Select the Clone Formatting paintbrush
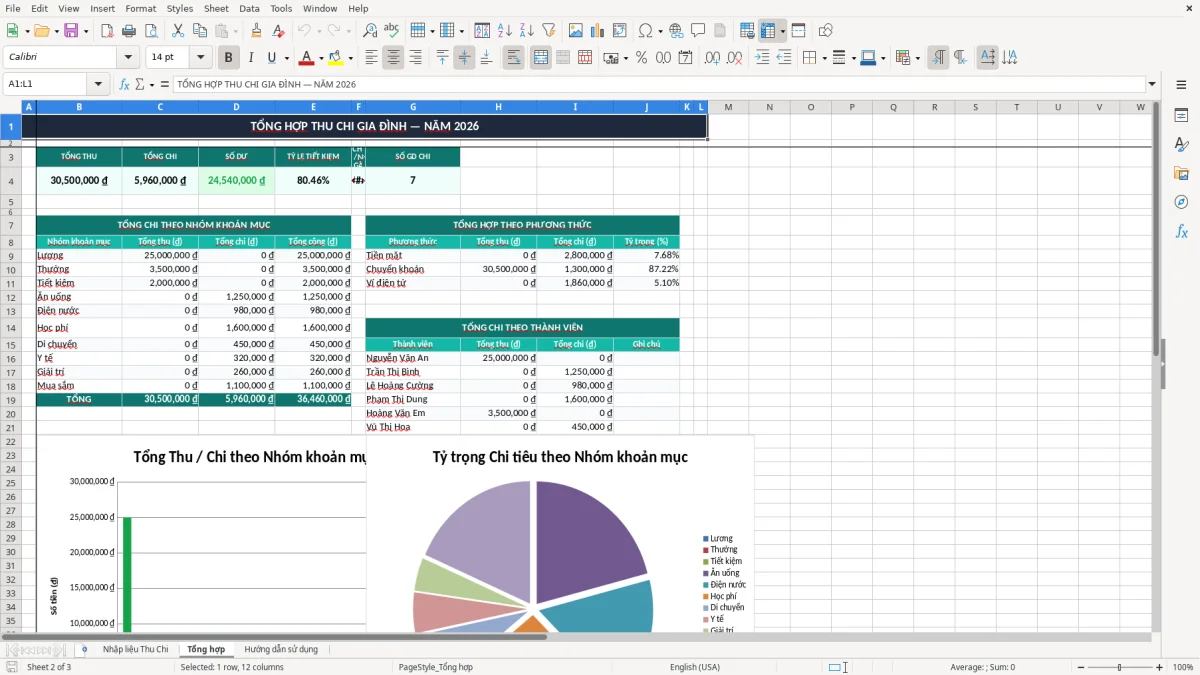1200x675 pixels. [x=256, y=31]
